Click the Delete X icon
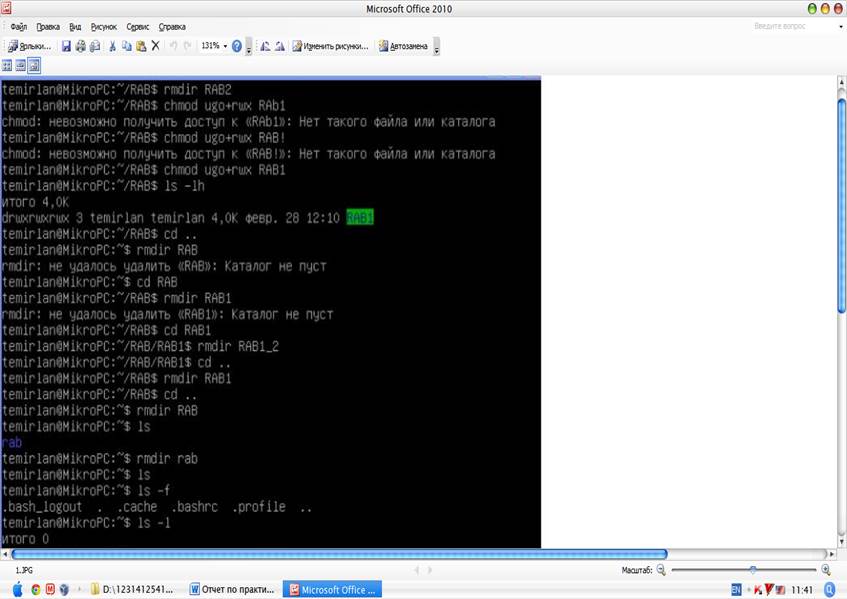This screenshot has width=847, height=599. coord(156,46)
